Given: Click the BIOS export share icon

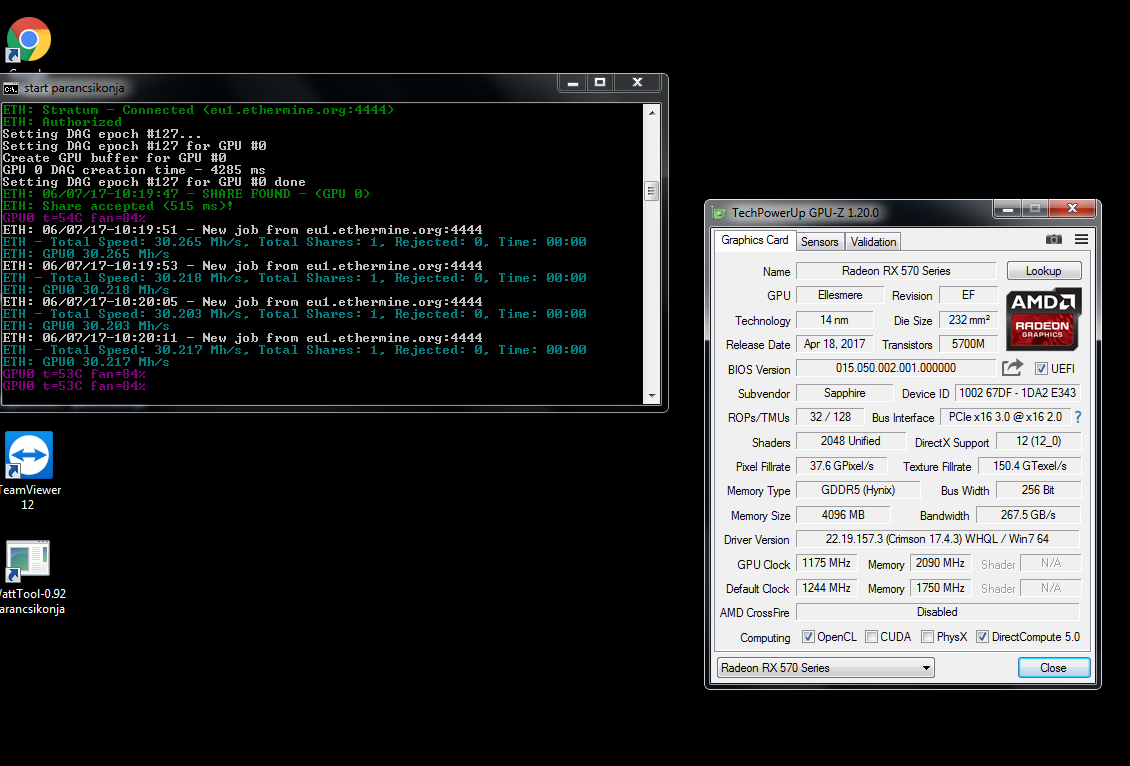Looking at the screenshot, I should pyautogui.click(x=1013, y=368).
